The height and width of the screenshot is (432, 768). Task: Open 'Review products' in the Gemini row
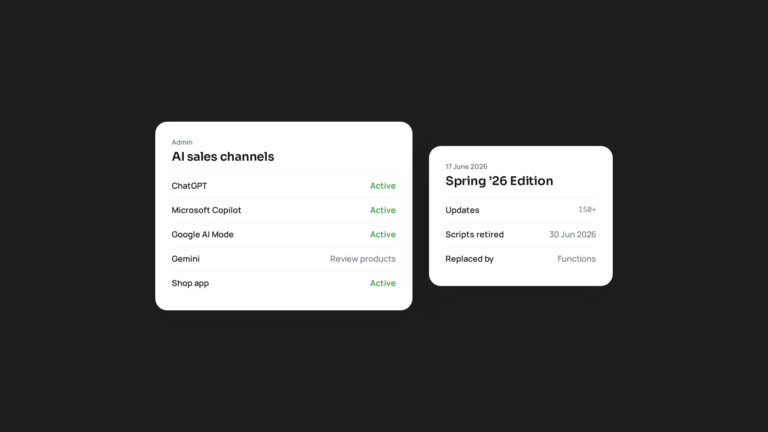(362, 259)
